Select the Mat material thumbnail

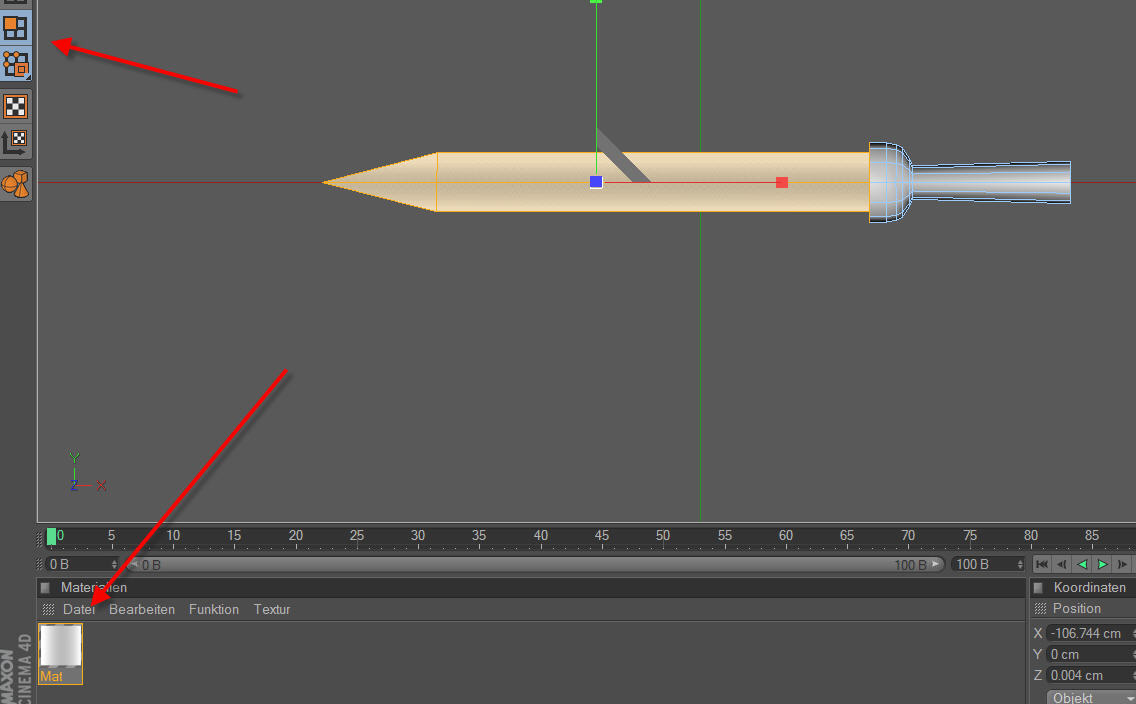tap(60, 645)
